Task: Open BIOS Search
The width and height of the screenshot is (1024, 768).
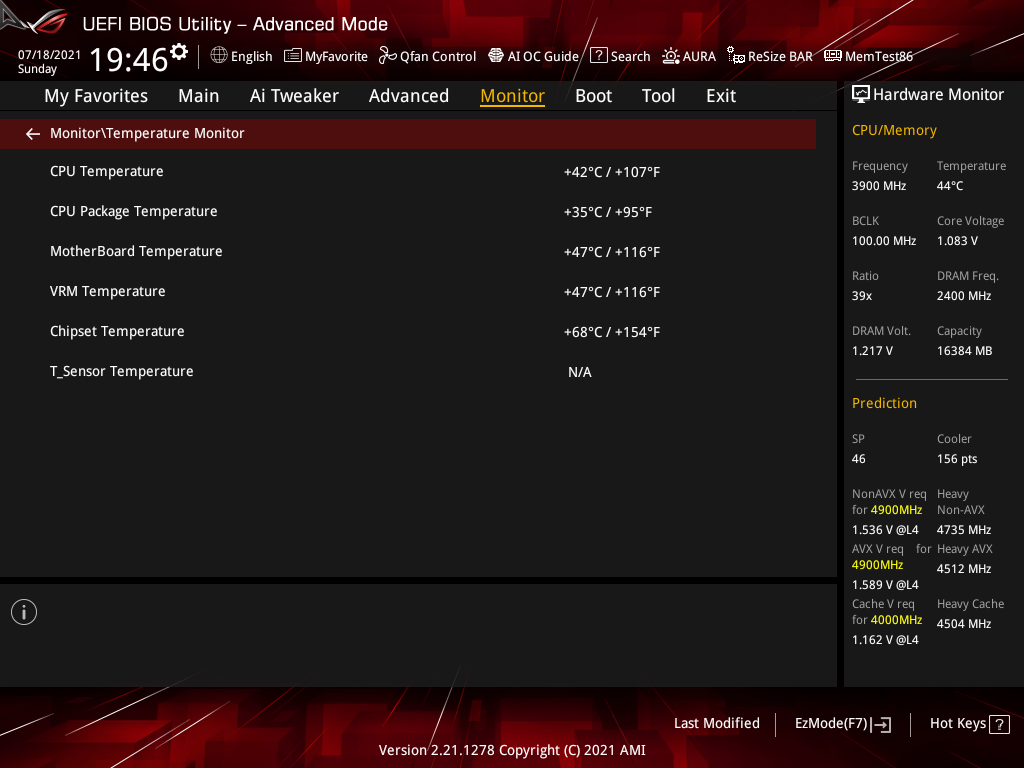Action: [619, 56]
